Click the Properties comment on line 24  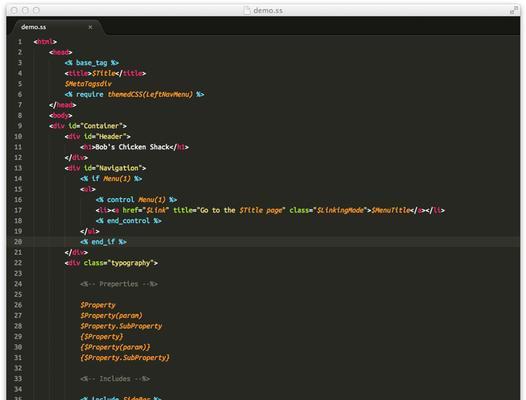pyautogui.click(x=119, y=284)
